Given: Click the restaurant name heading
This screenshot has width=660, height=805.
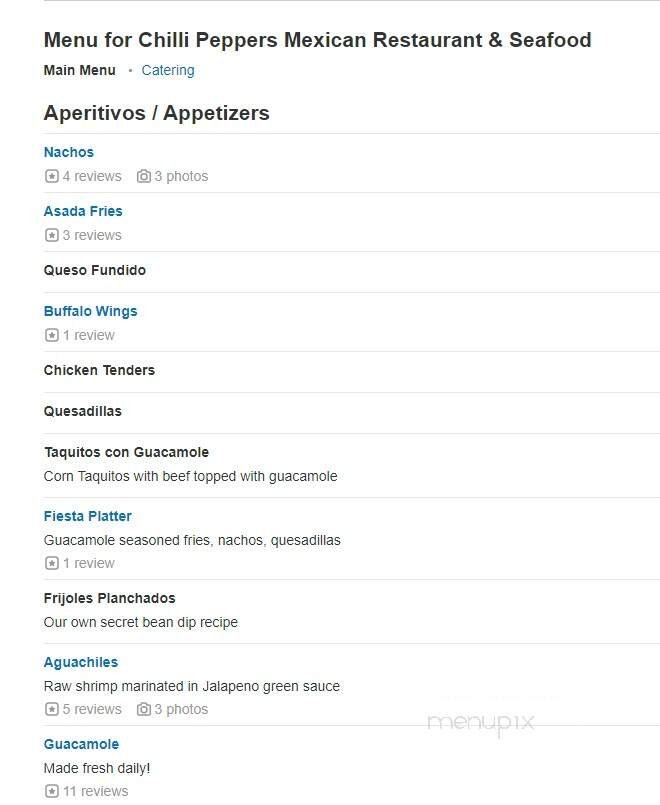Looking at the screenshot, I should point(317,40).
